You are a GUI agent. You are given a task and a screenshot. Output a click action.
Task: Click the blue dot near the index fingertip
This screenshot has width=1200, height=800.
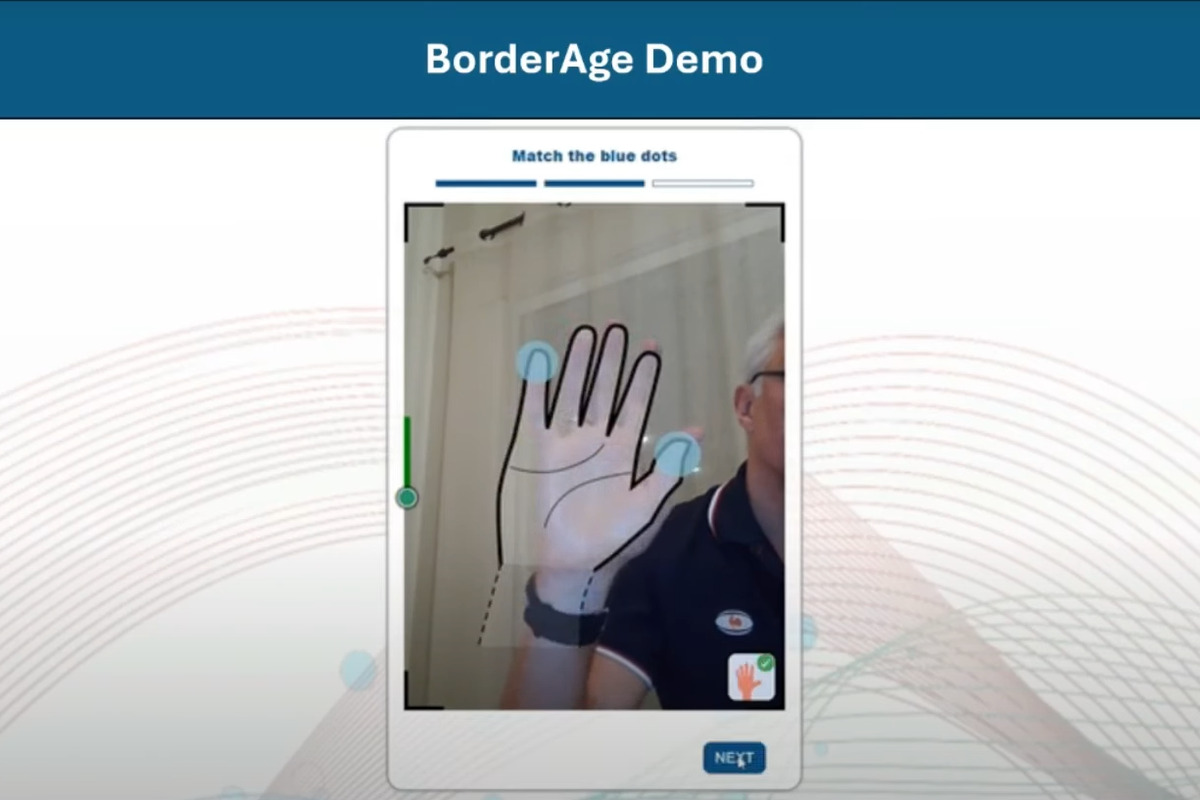coord(537,362)
